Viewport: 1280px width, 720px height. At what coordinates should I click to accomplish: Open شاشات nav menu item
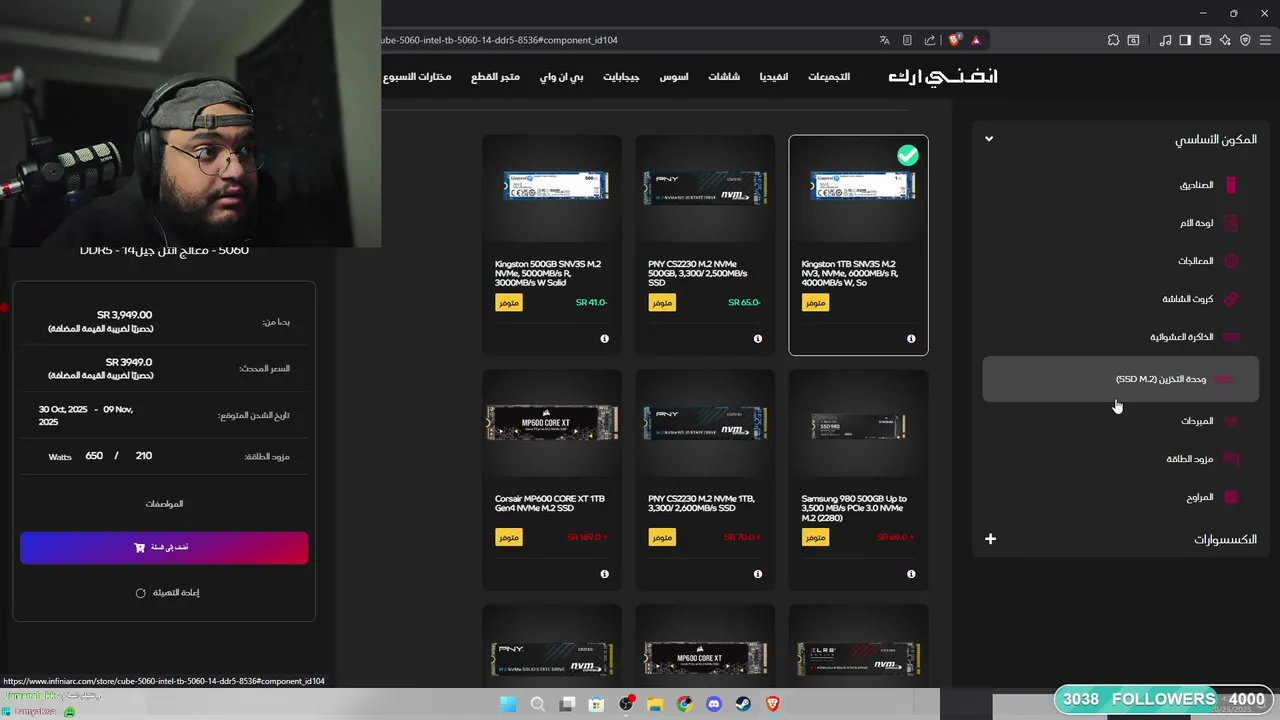pos(724,77)
